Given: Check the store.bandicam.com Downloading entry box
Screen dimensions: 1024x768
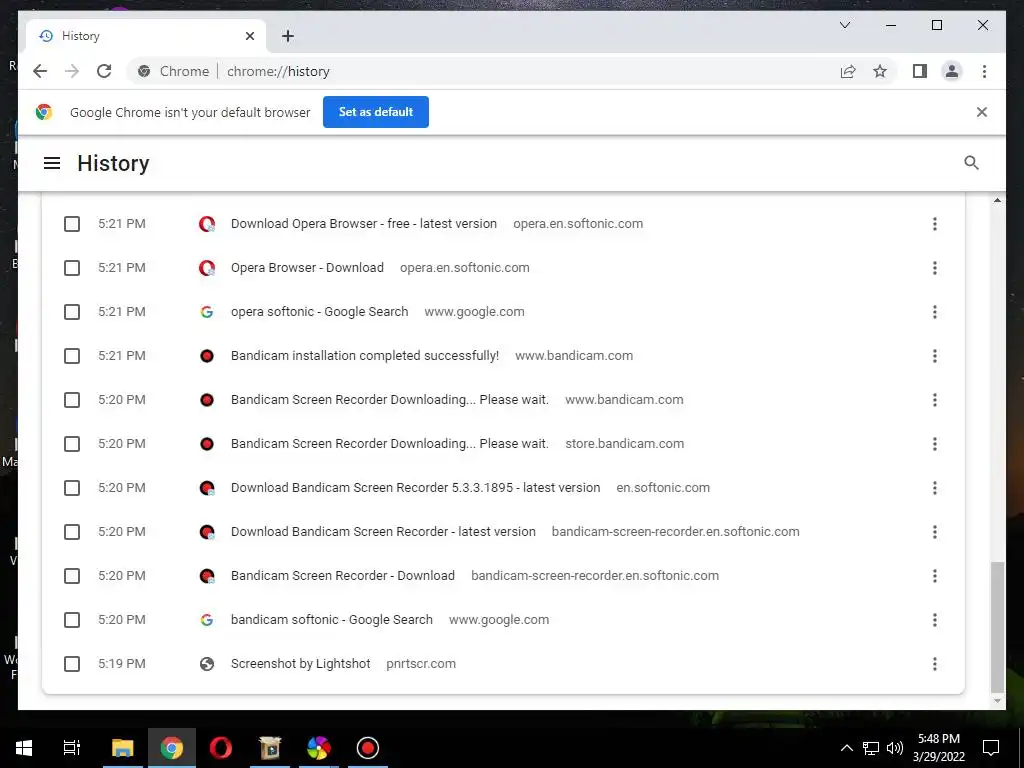Looking at the screenshot, I should [72, 444].
